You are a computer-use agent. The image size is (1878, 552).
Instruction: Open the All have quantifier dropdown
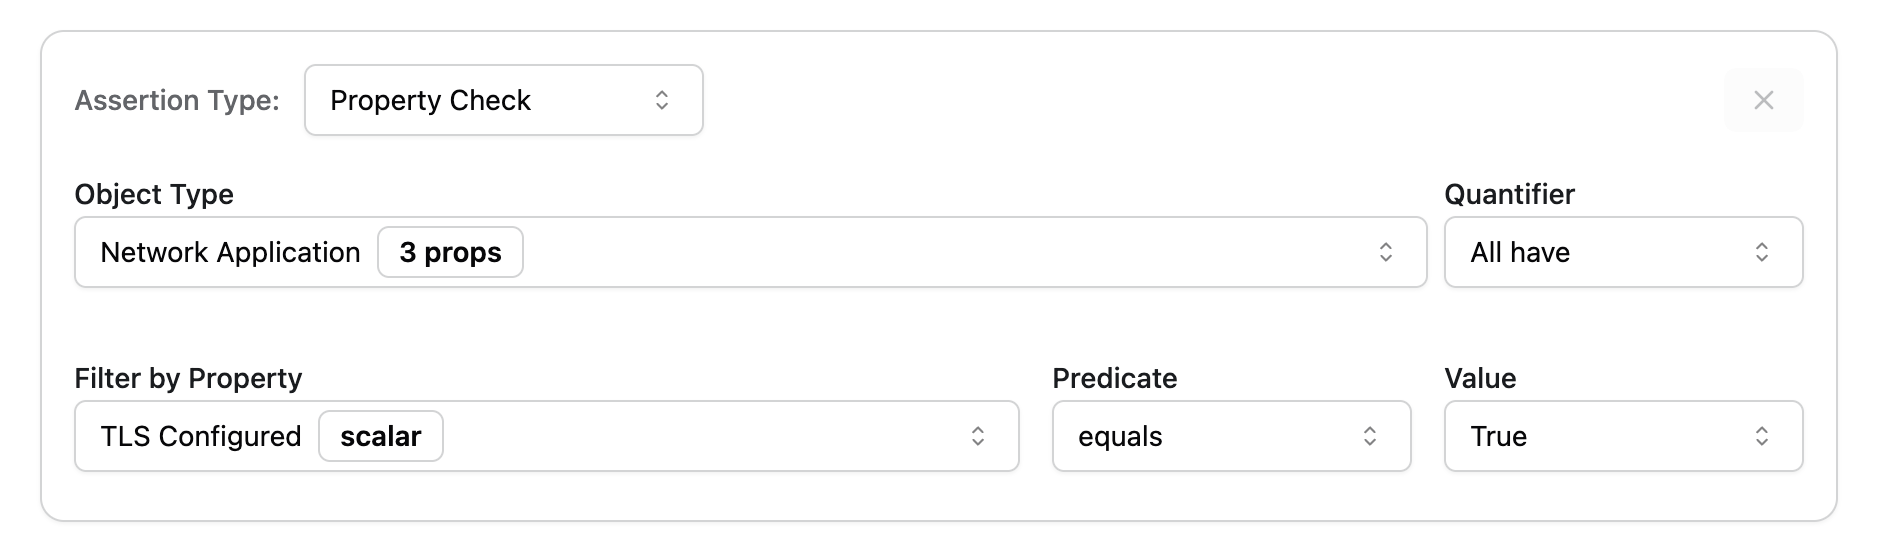1600,252
